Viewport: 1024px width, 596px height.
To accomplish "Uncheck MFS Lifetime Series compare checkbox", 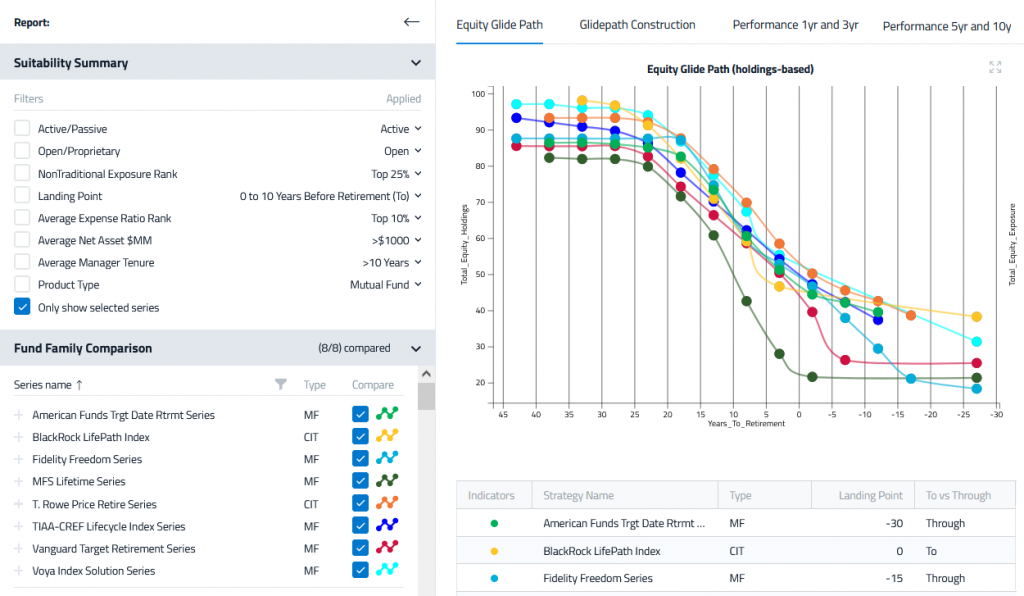I will (x=360, y=481).
